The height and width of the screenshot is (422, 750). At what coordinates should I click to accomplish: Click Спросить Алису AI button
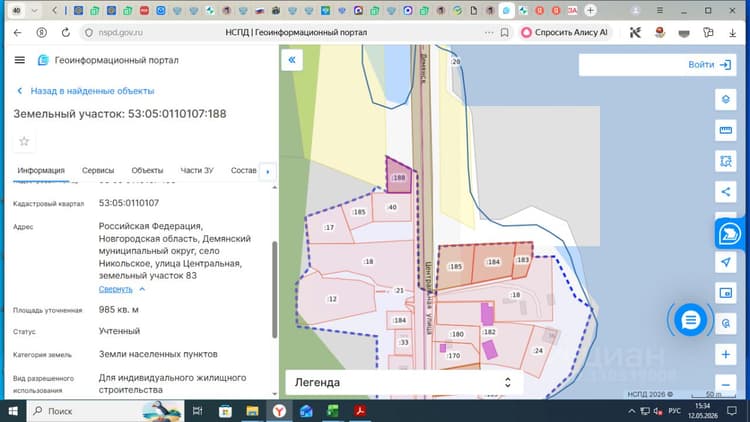pos(565,33)
